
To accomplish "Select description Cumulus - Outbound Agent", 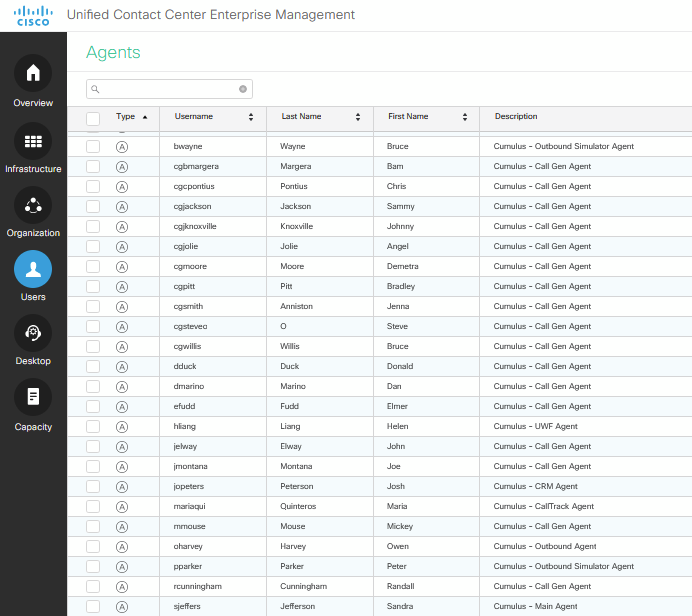I will point(545,546).
